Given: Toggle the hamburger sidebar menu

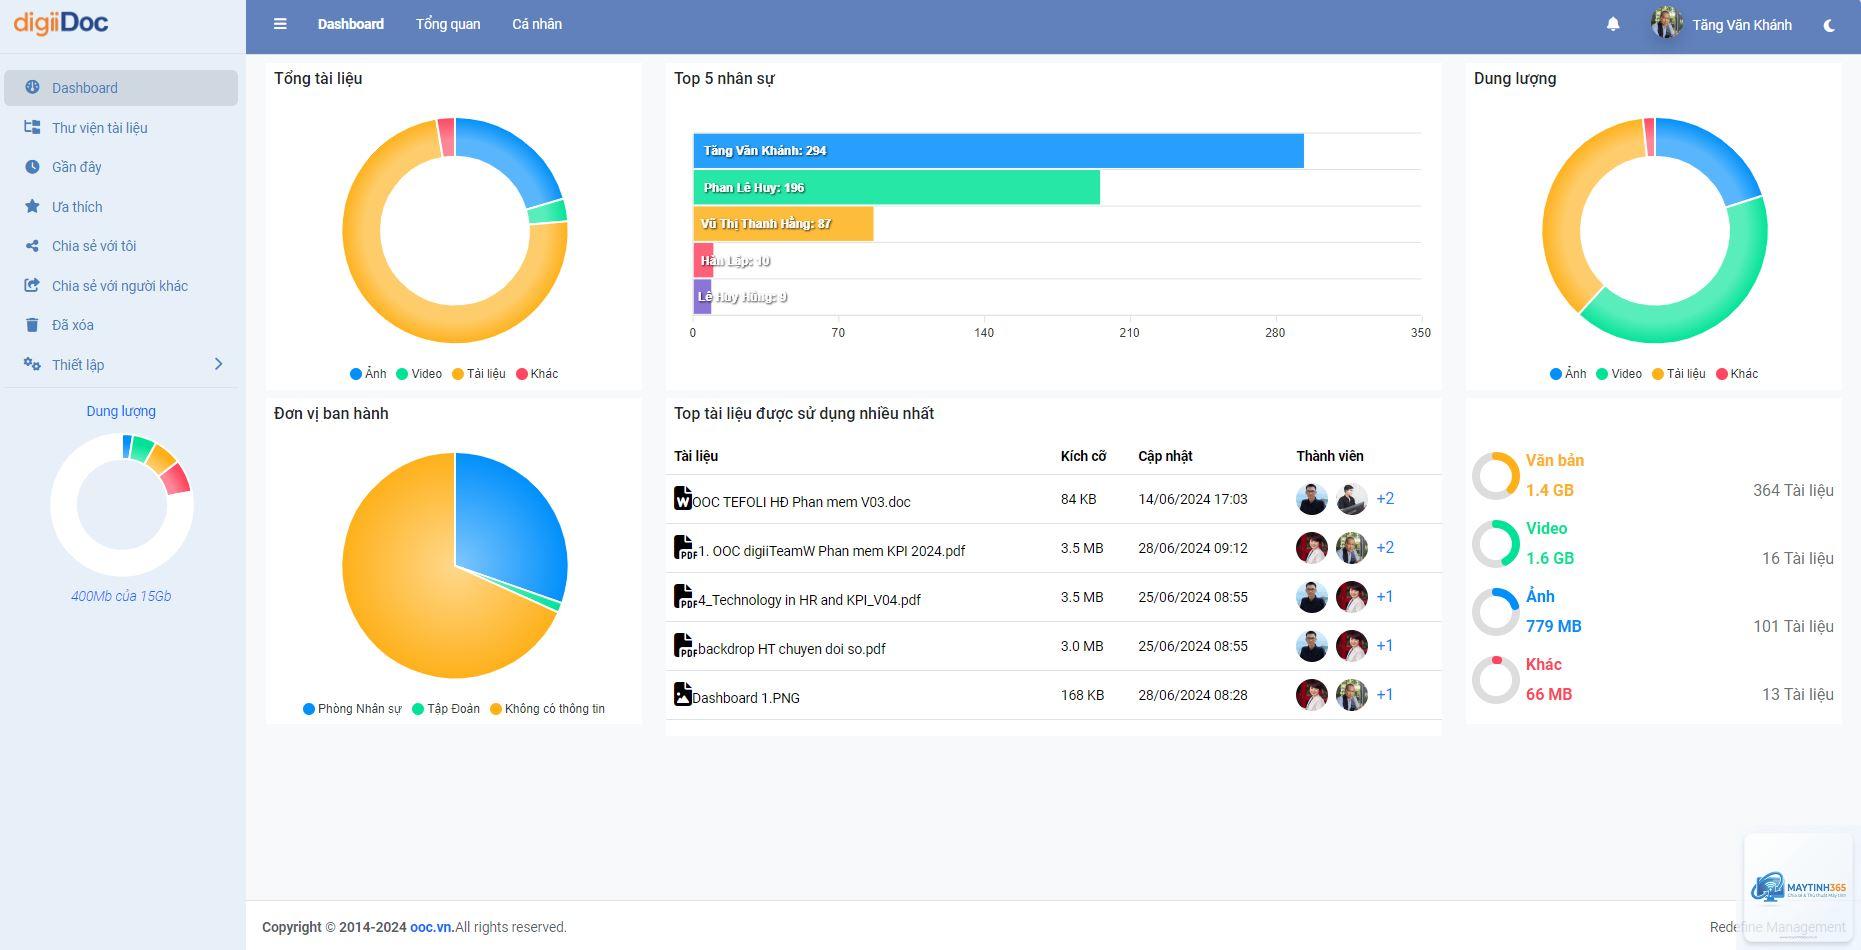Looking at the screenshot, I should tap(280, 24).
